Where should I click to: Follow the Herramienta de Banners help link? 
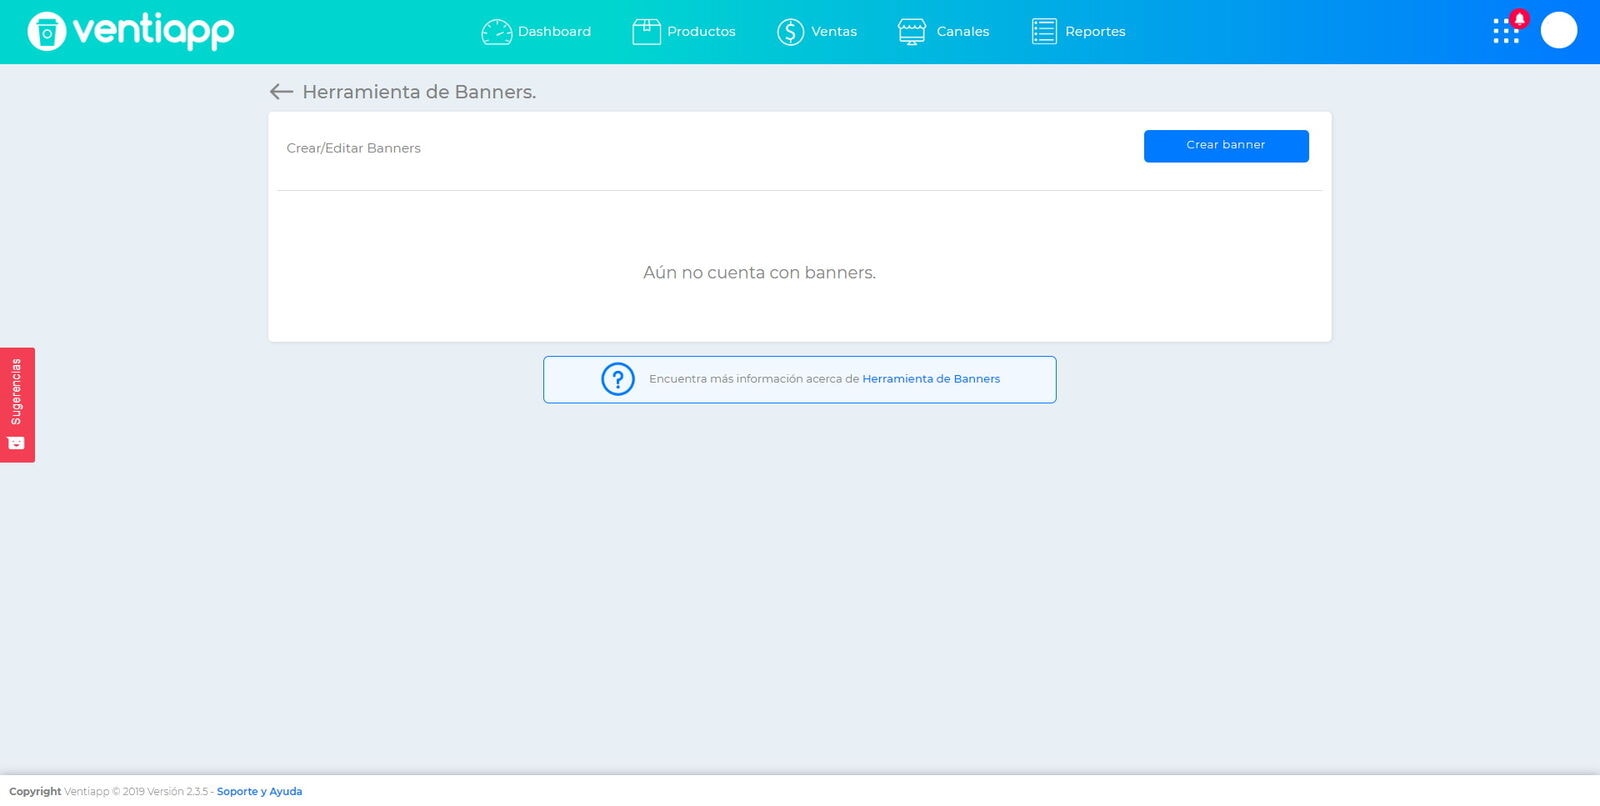click(931, 379)
